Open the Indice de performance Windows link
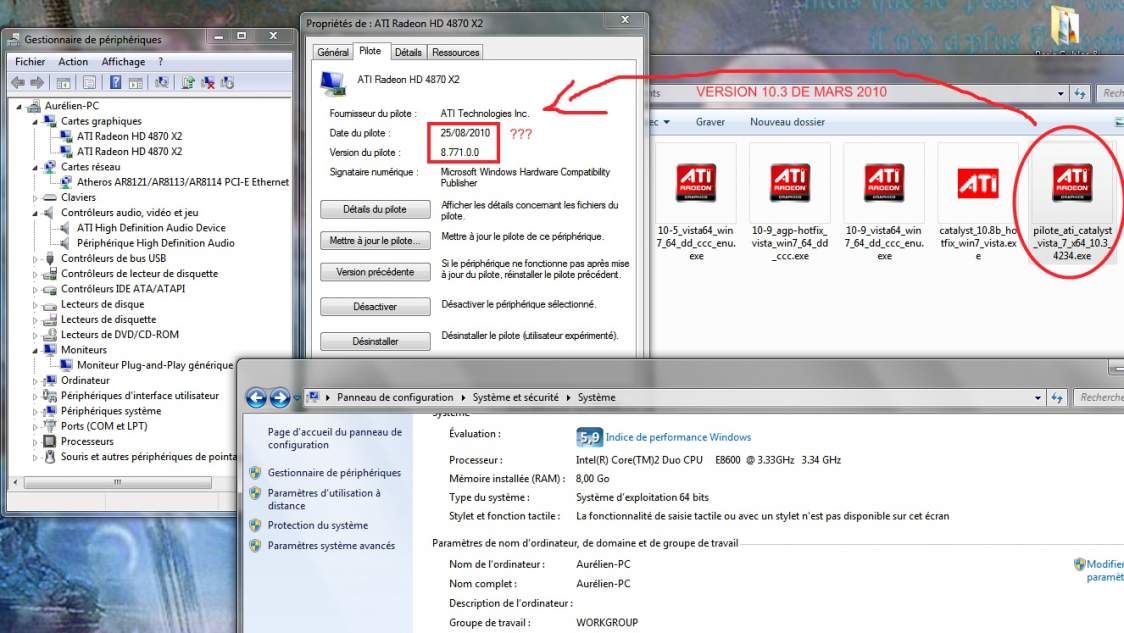The image size is (1124, 633). [x=678, y=437]
